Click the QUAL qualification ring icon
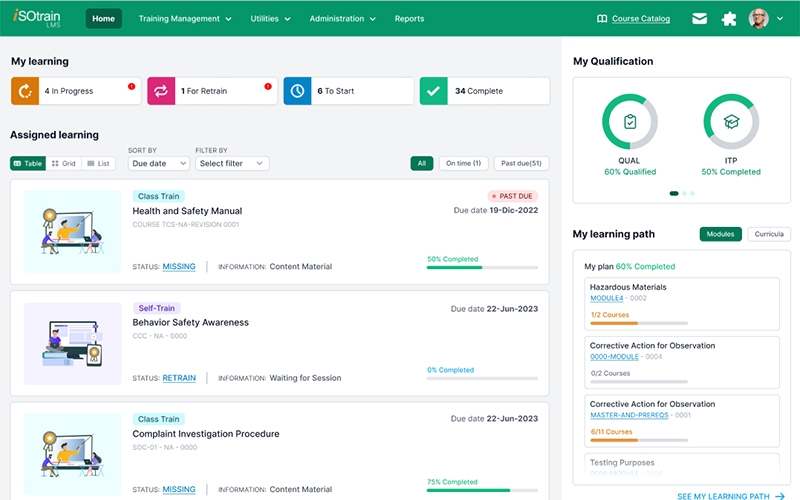This screenshot has height=500, width=800. tap(629, 122)
